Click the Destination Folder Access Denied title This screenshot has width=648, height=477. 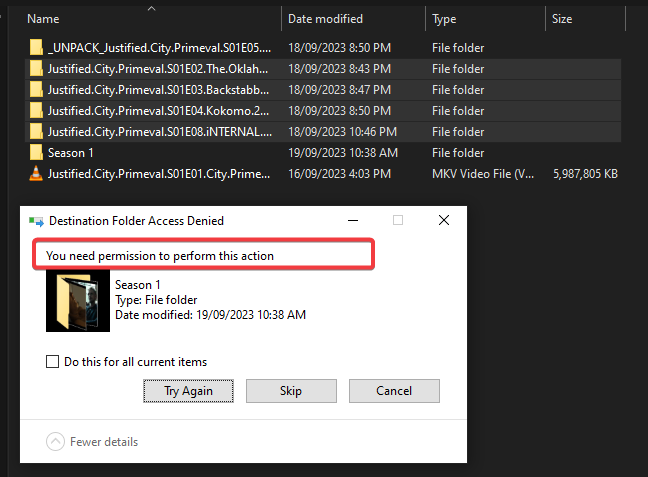pos(136,221)
